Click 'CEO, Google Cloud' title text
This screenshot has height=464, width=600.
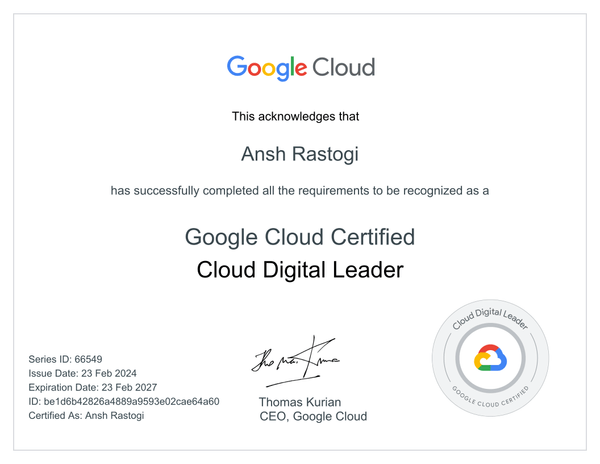(313, 416)
